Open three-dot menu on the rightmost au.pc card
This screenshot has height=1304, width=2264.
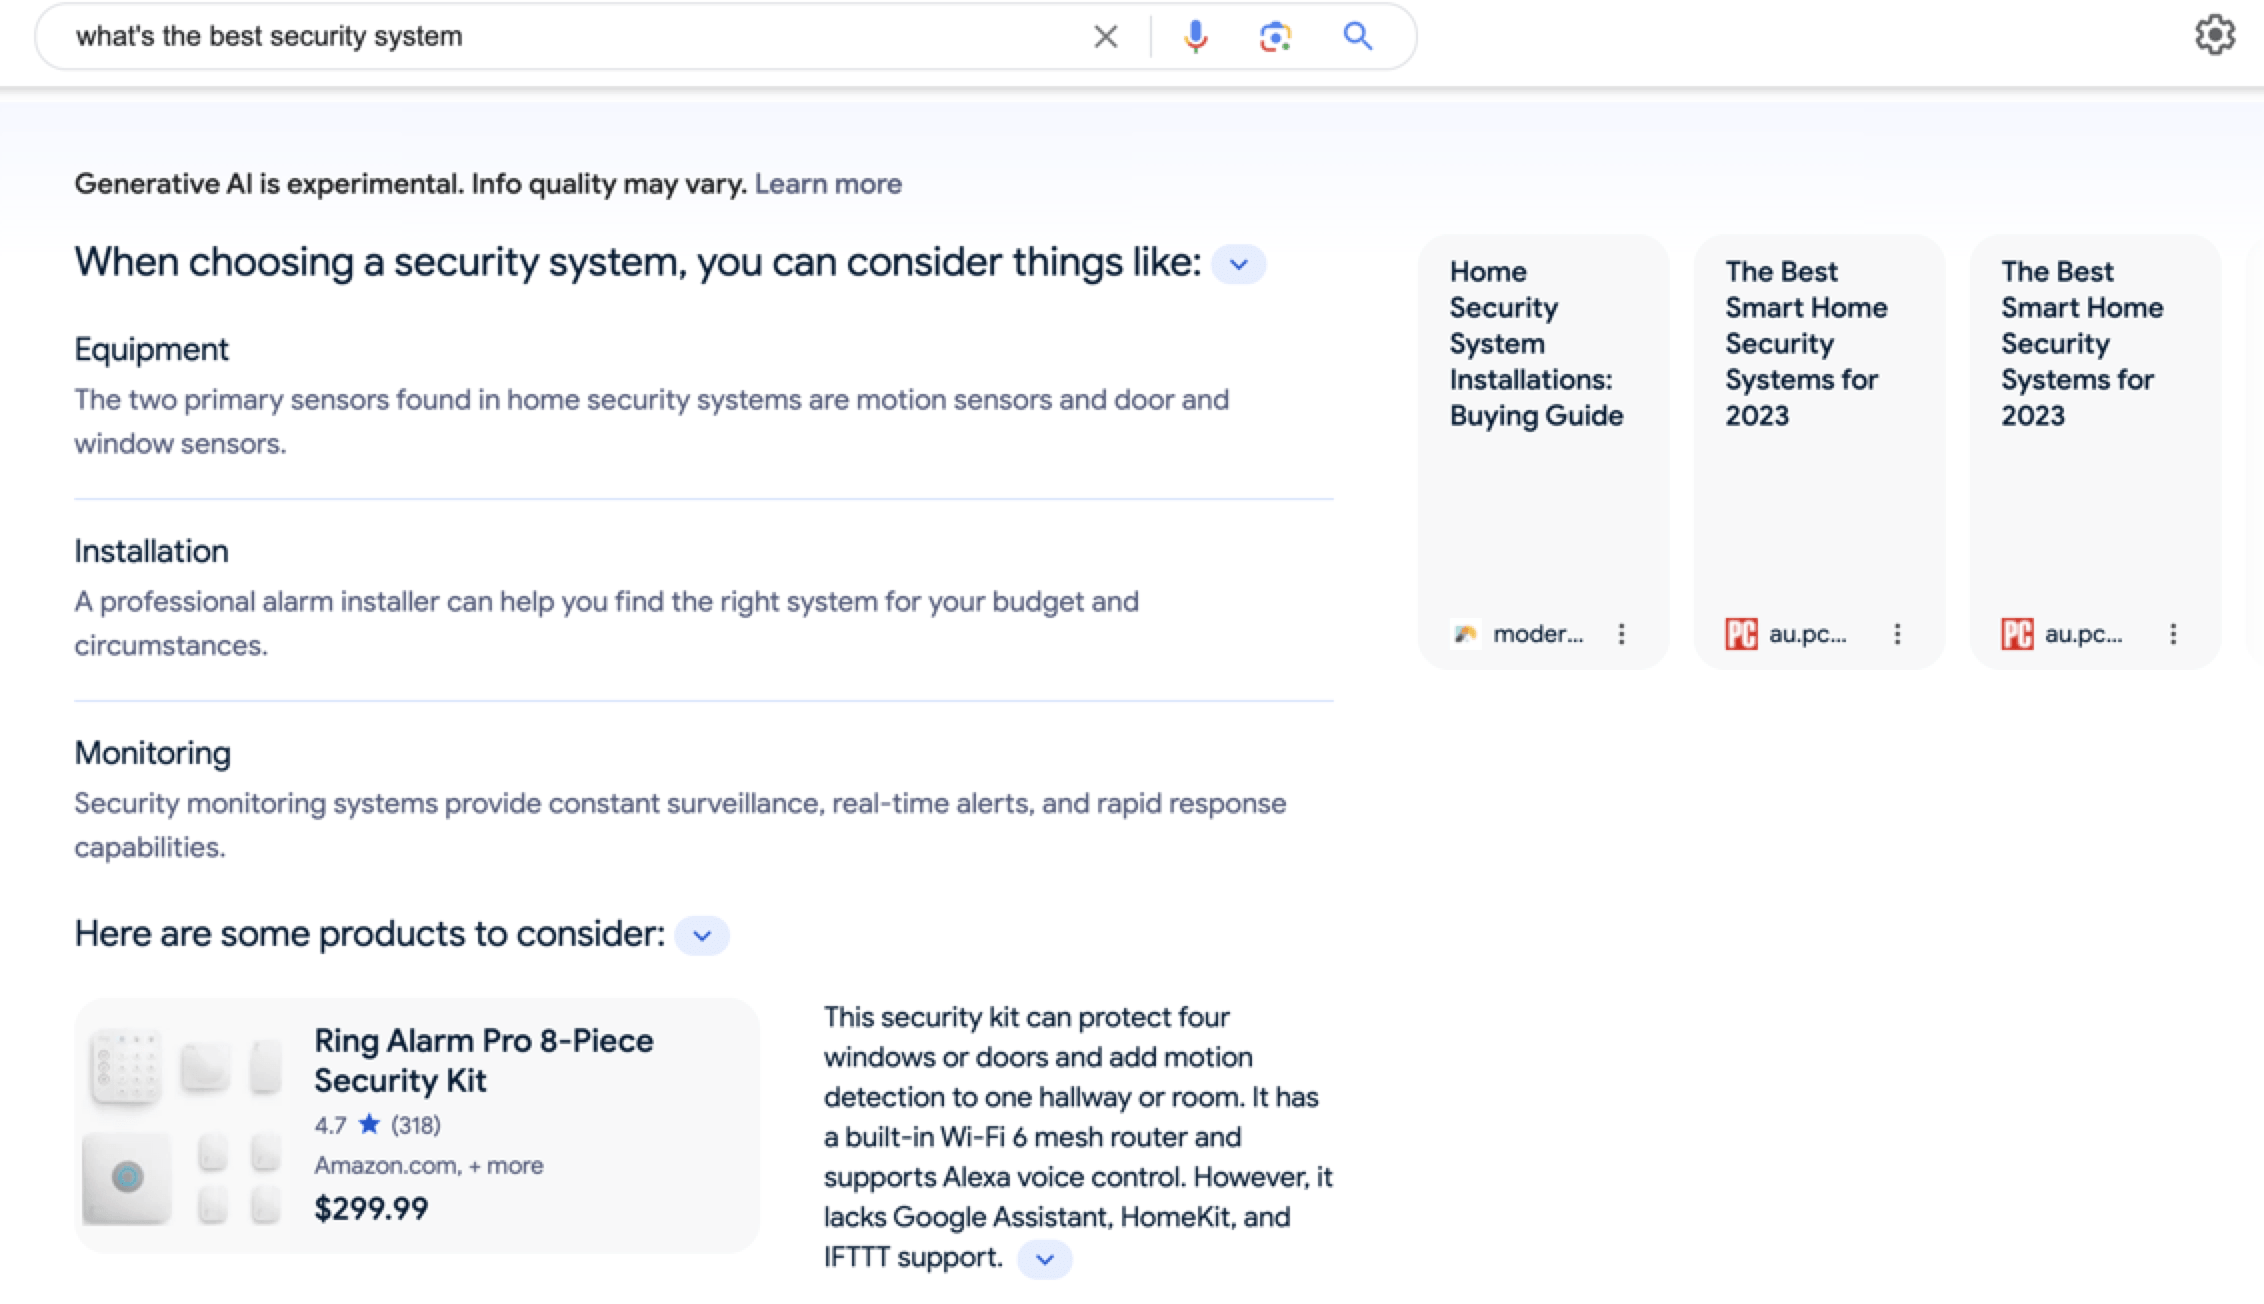(x=2173, y=634)
